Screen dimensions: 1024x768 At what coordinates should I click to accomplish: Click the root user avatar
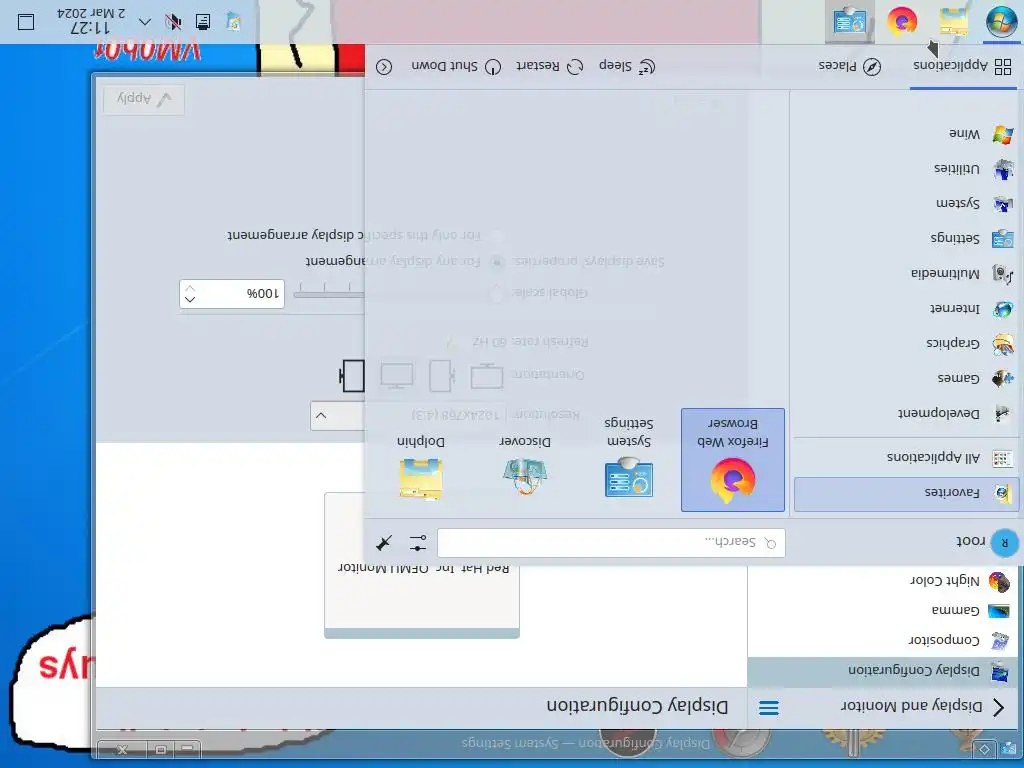point(1004,543)
